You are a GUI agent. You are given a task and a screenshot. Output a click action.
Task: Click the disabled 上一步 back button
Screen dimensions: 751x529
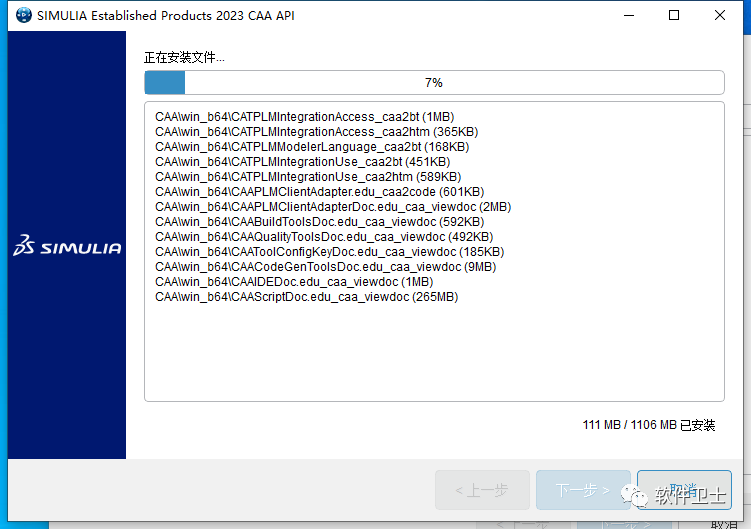click(x=482, y=490)
